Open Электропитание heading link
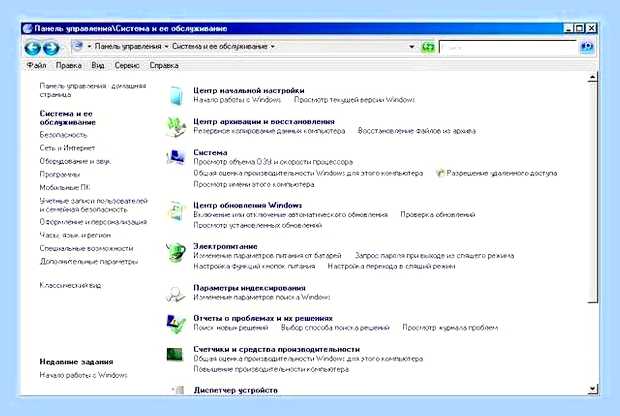The height and width of the screenshot is (416, 620). (225, 246)
